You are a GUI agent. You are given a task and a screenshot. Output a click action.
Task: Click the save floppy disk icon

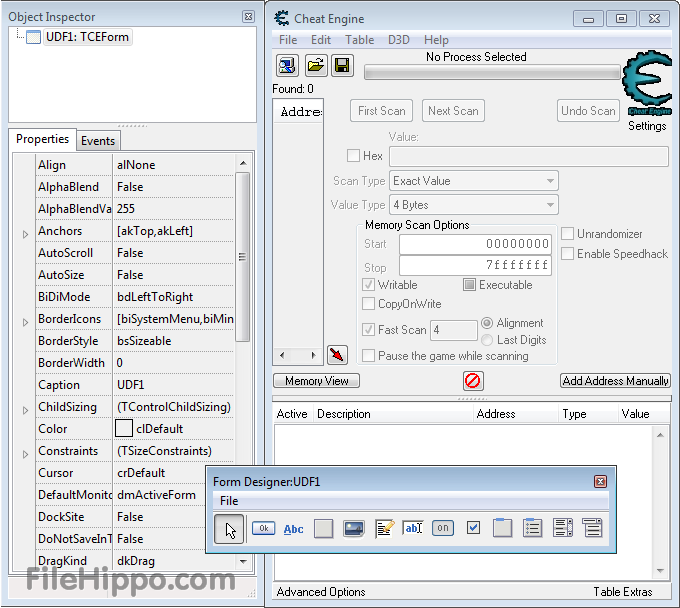pos(343,66)
